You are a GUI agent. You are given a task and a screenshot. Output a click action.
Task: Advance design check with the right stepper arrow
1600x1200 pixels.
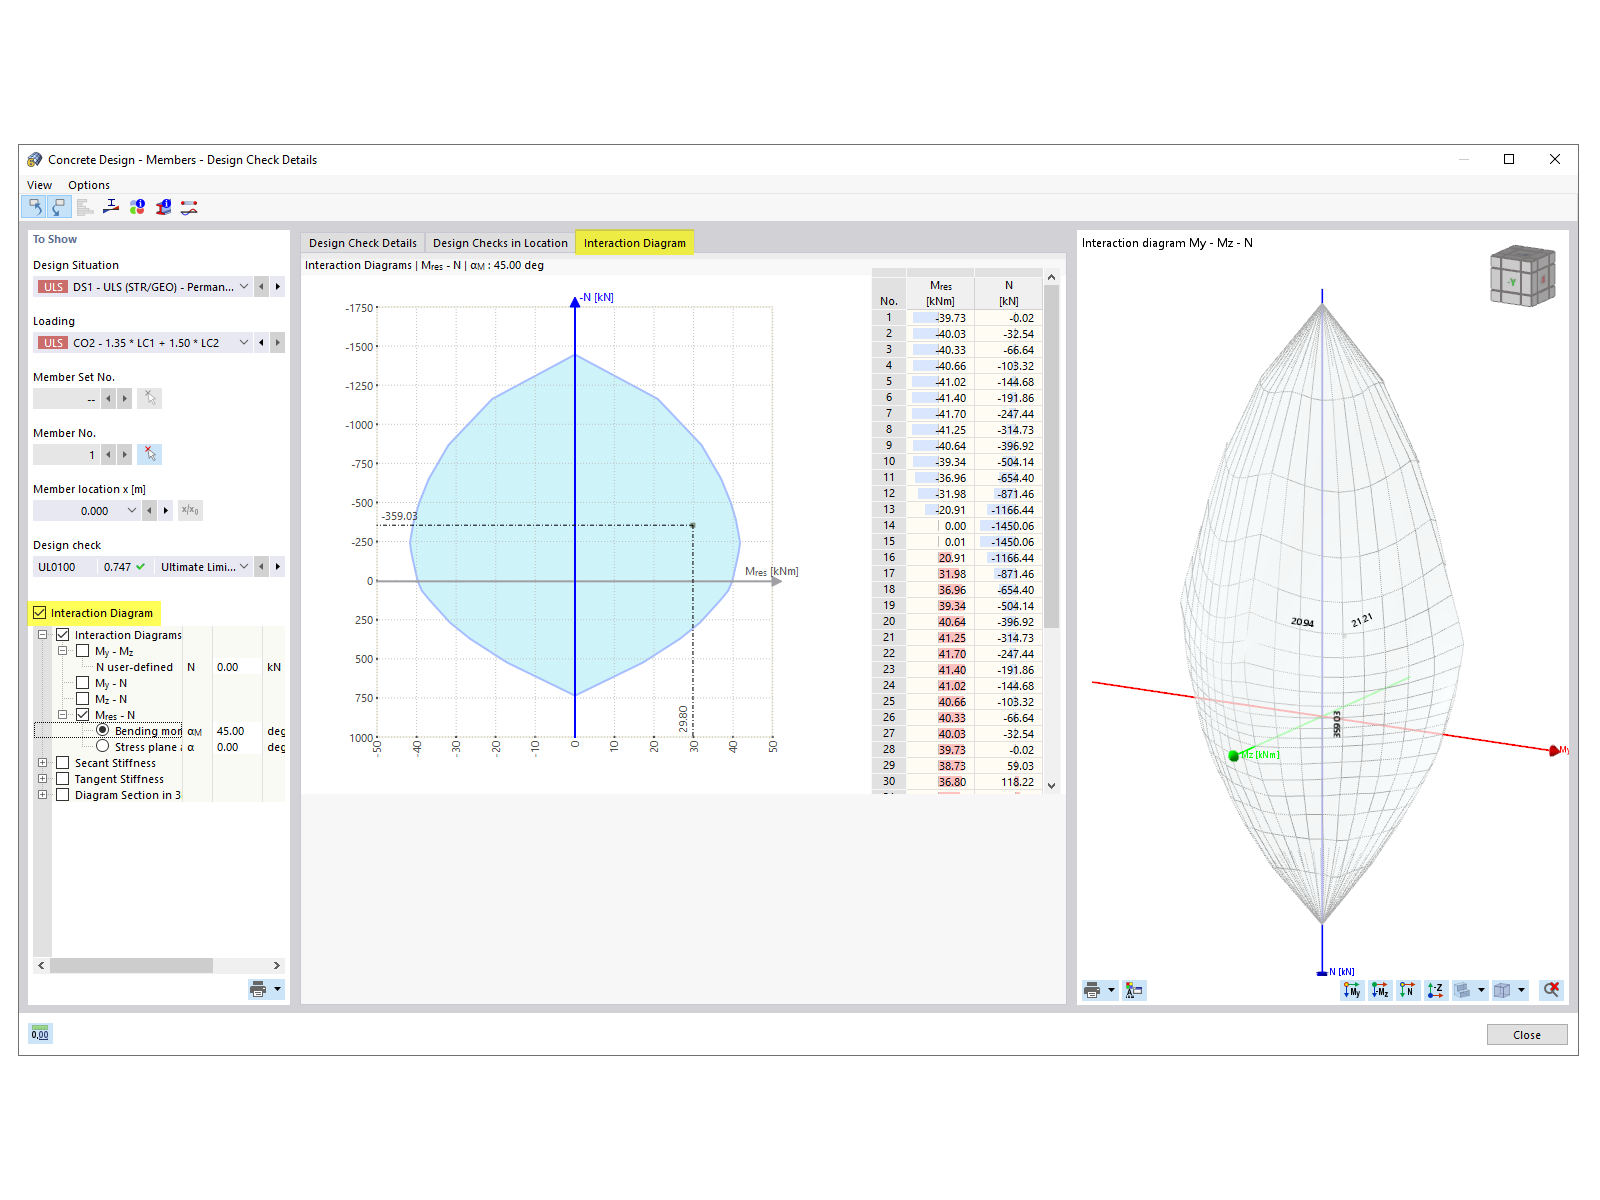tap(278, 566)
